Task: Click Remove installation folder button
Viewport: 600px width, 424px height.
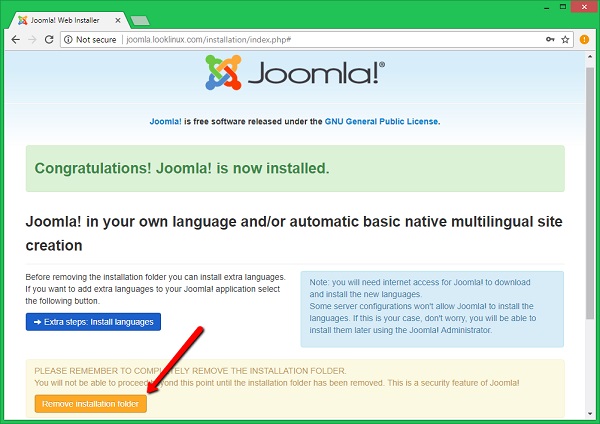Action: [x=91, y=404]
